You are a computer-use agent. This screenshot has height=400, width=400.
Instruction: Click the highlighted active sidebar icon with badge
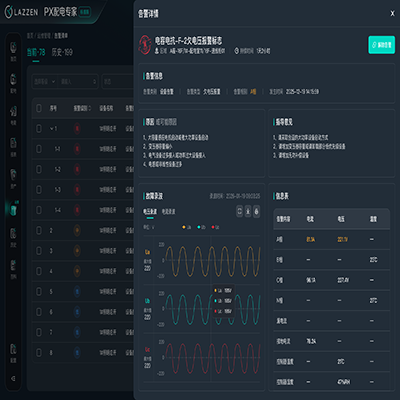tap(14, 209)
